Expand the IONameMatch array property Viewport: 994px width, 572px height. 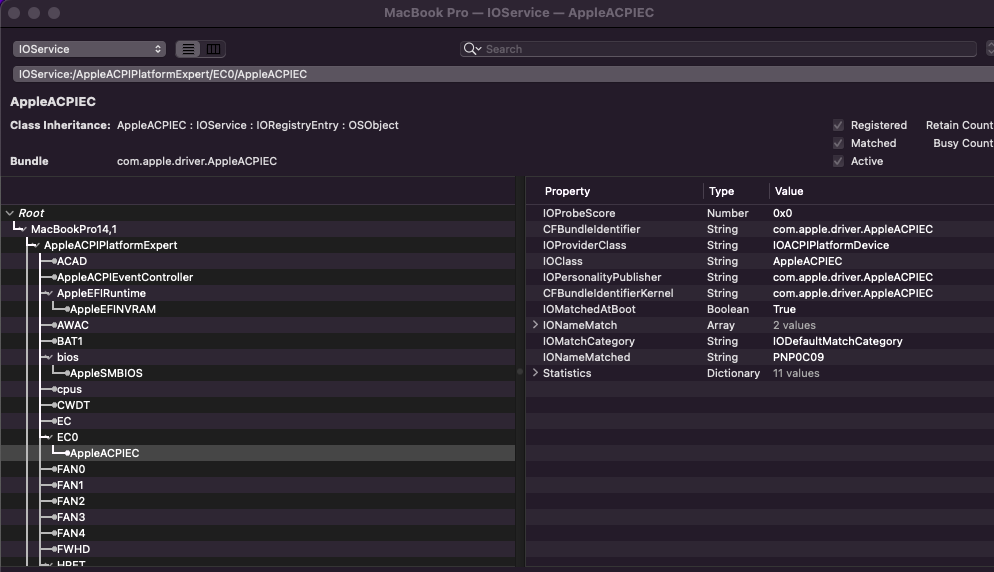[x=535, y=325]
